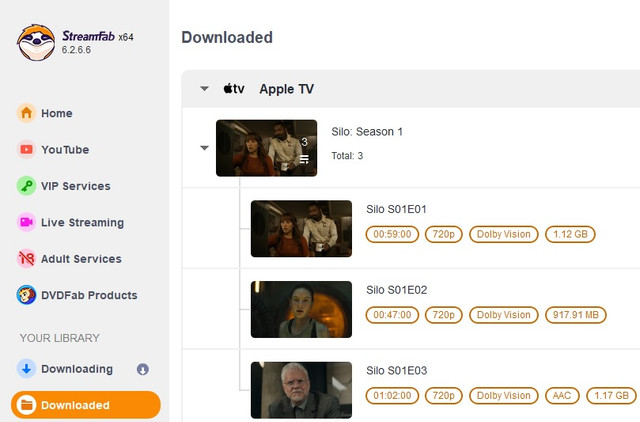Open the Silo S01E03 thumbnail

point(301,389)
